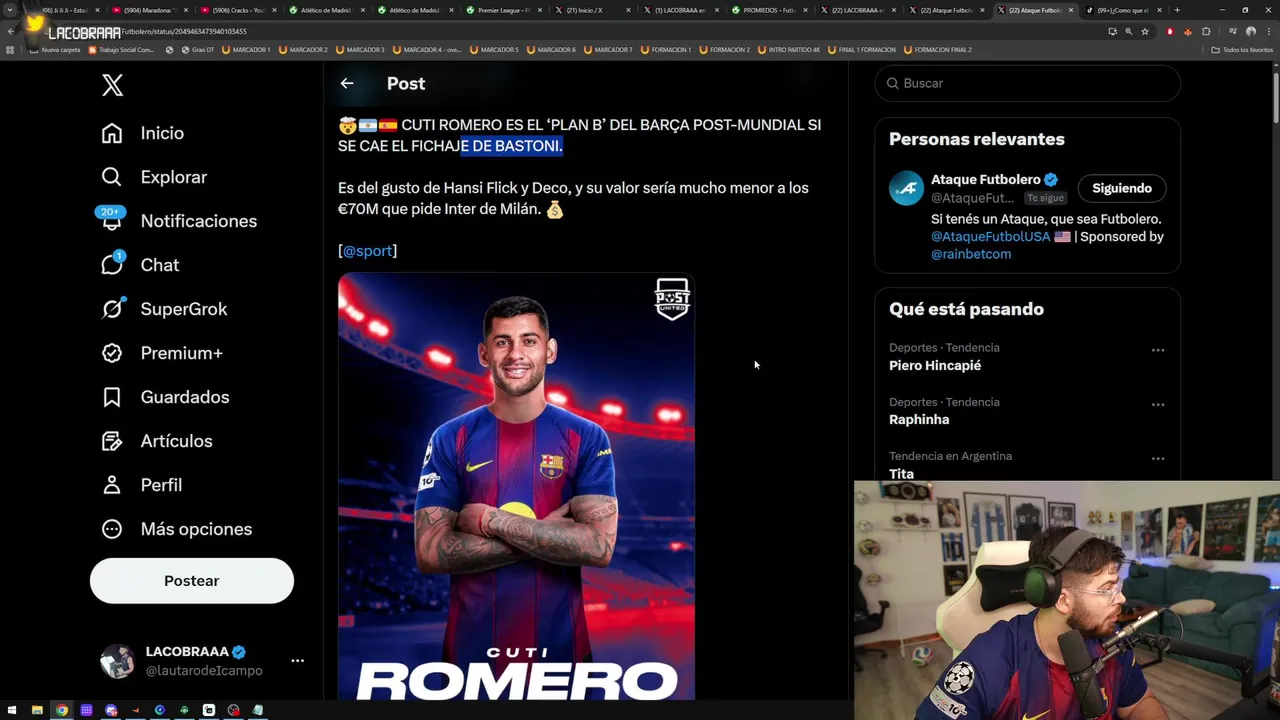Click the page vertical scrollbar
Image resolution: width=1280 pixels, height=720 pixels.
click(x=1275, y=100)
